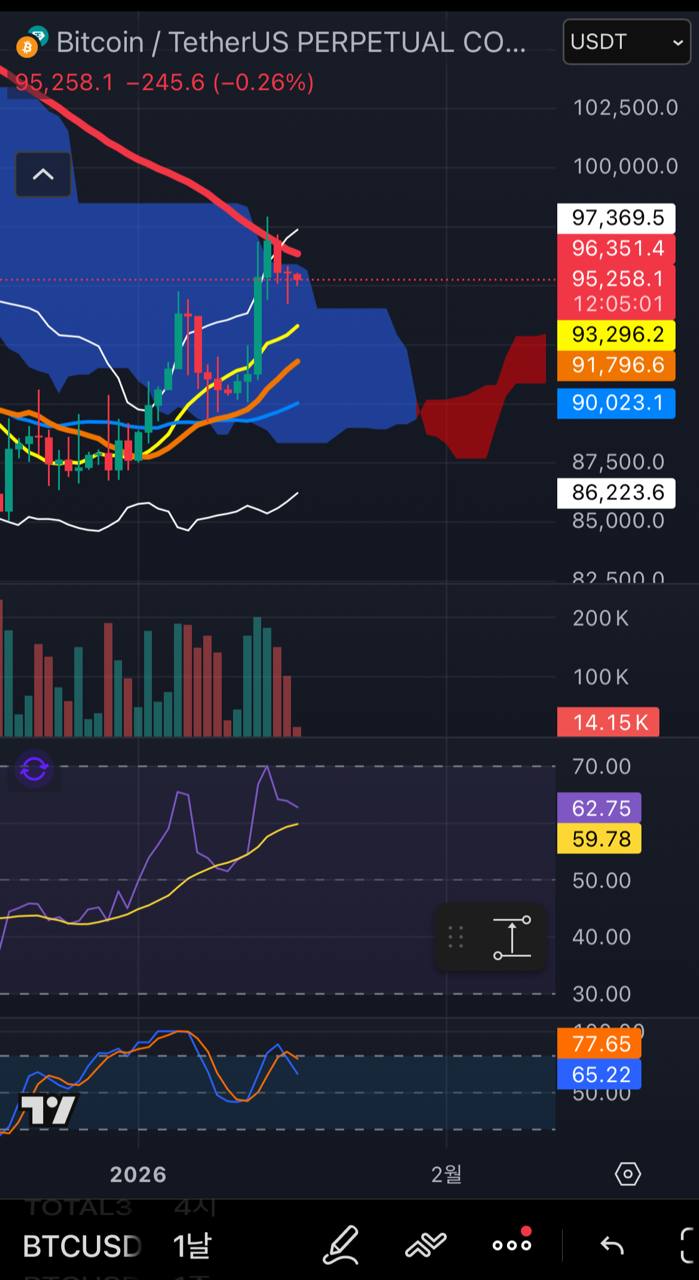Select the yellow 93,296.2 price label
The image size is (699, 1280).
point(616,335)
